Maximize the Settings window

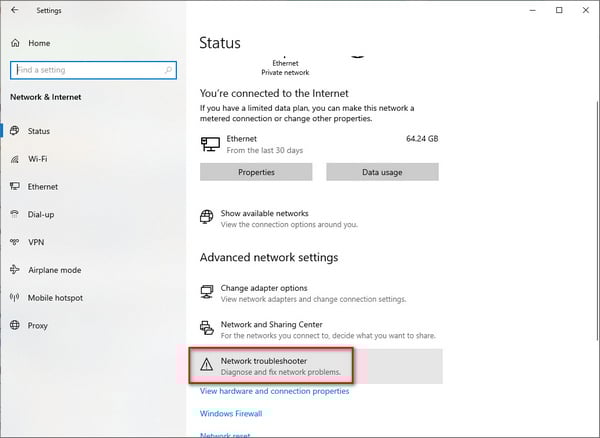point(559,10)
